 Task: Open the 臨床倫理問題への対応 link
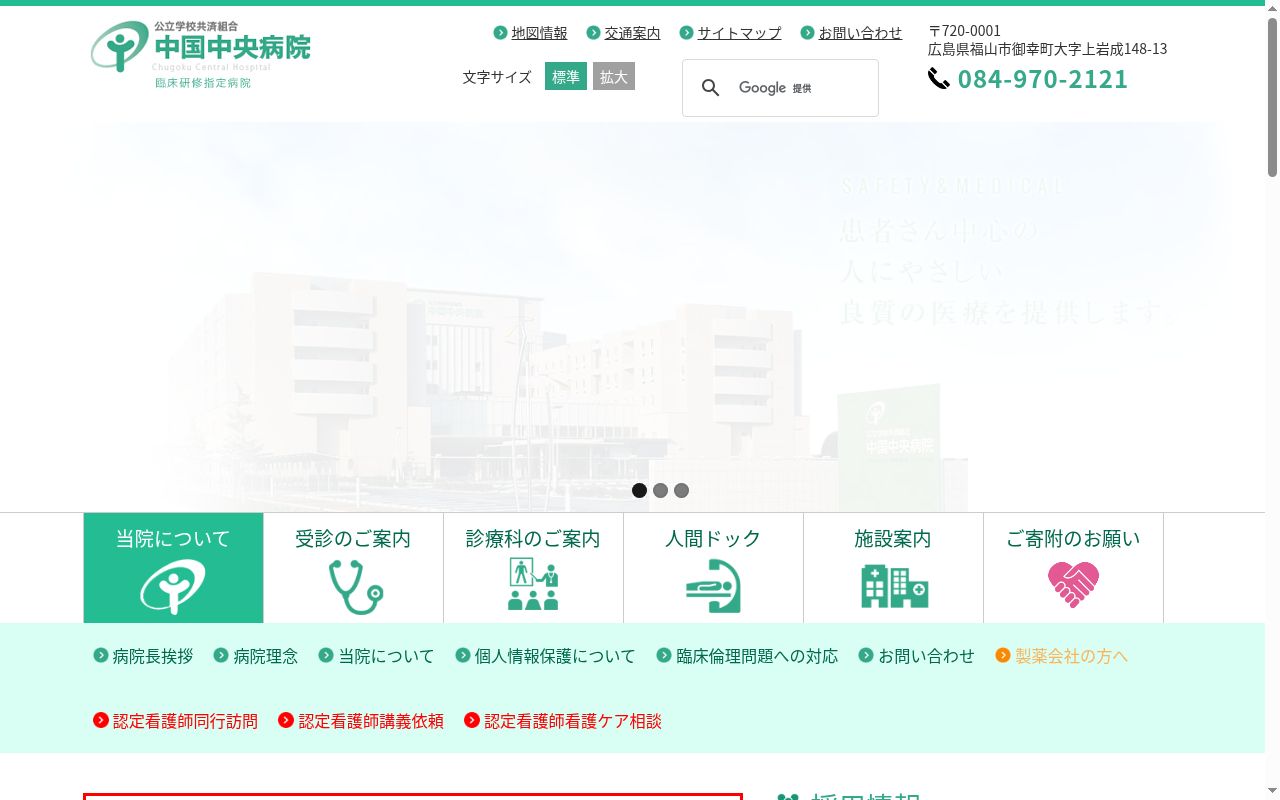pos(757,656)
